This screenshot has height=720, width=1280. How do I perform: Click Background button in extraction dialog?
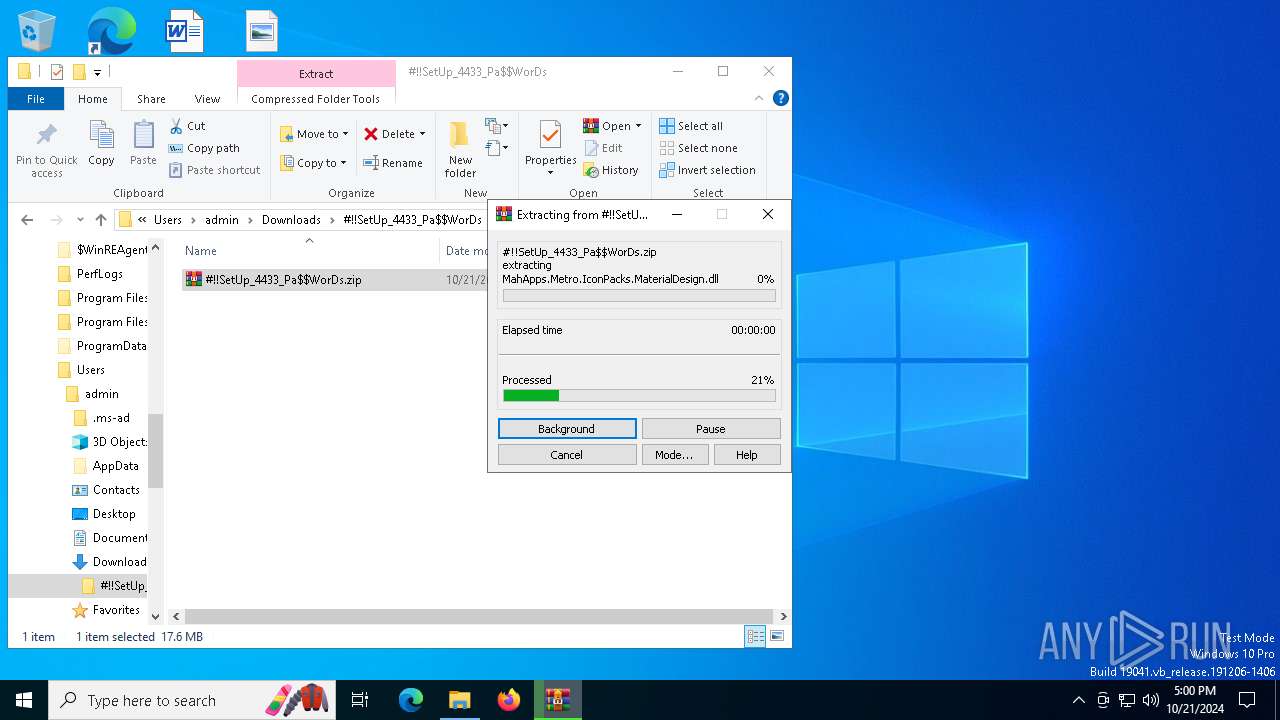pos(567,428)
